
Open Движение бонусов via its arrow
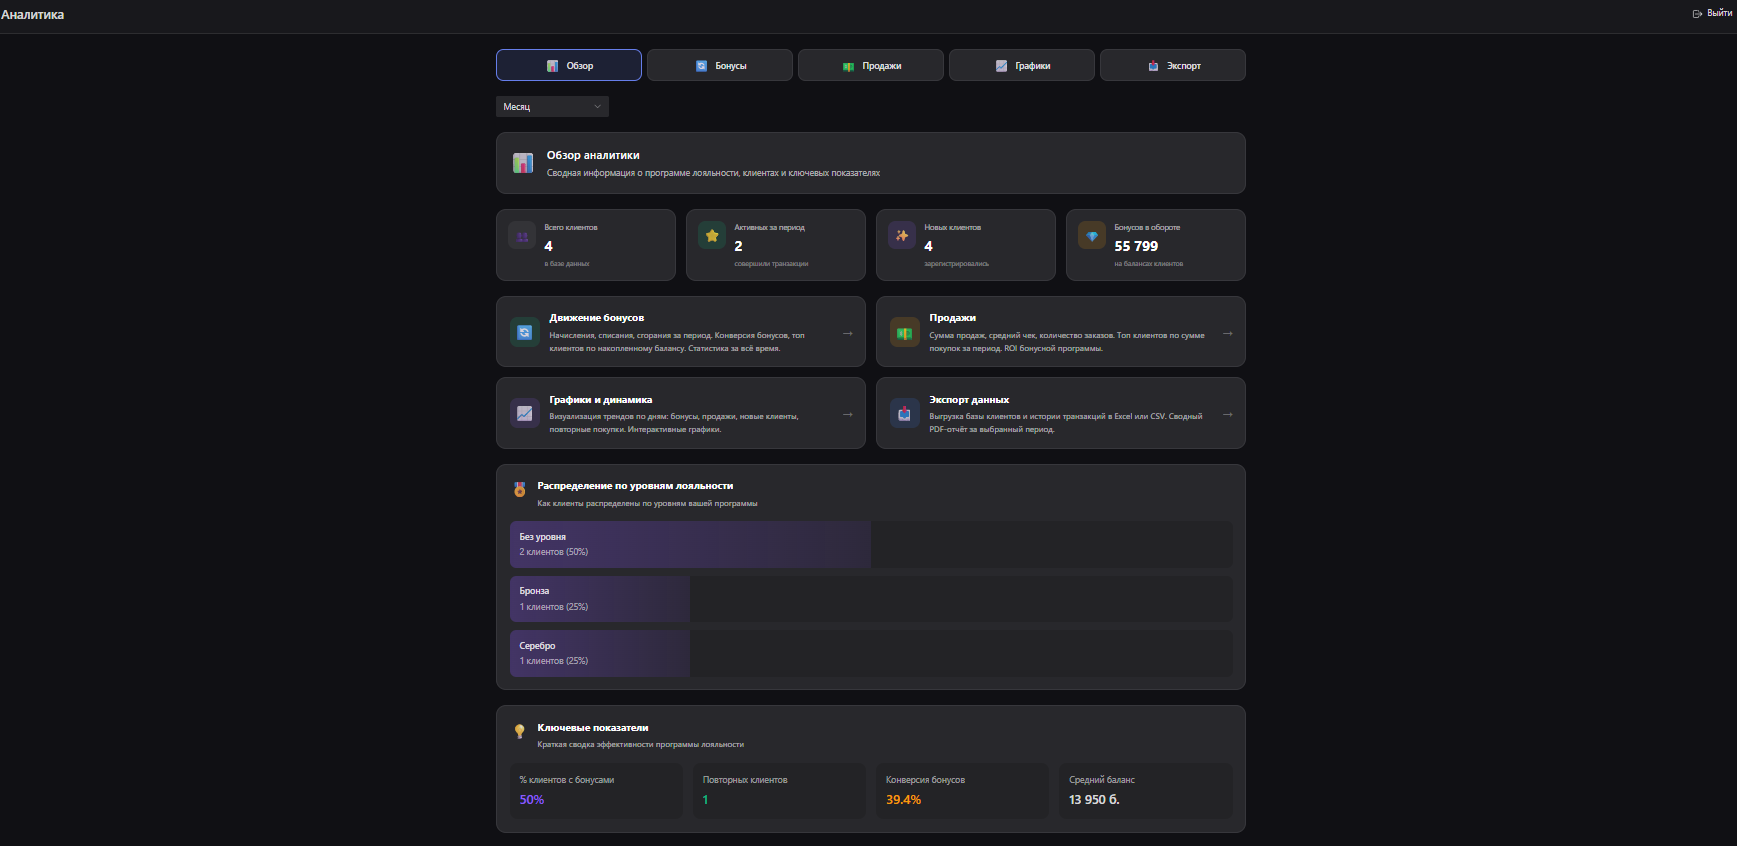pyautogui.click(x=847, y=333)
